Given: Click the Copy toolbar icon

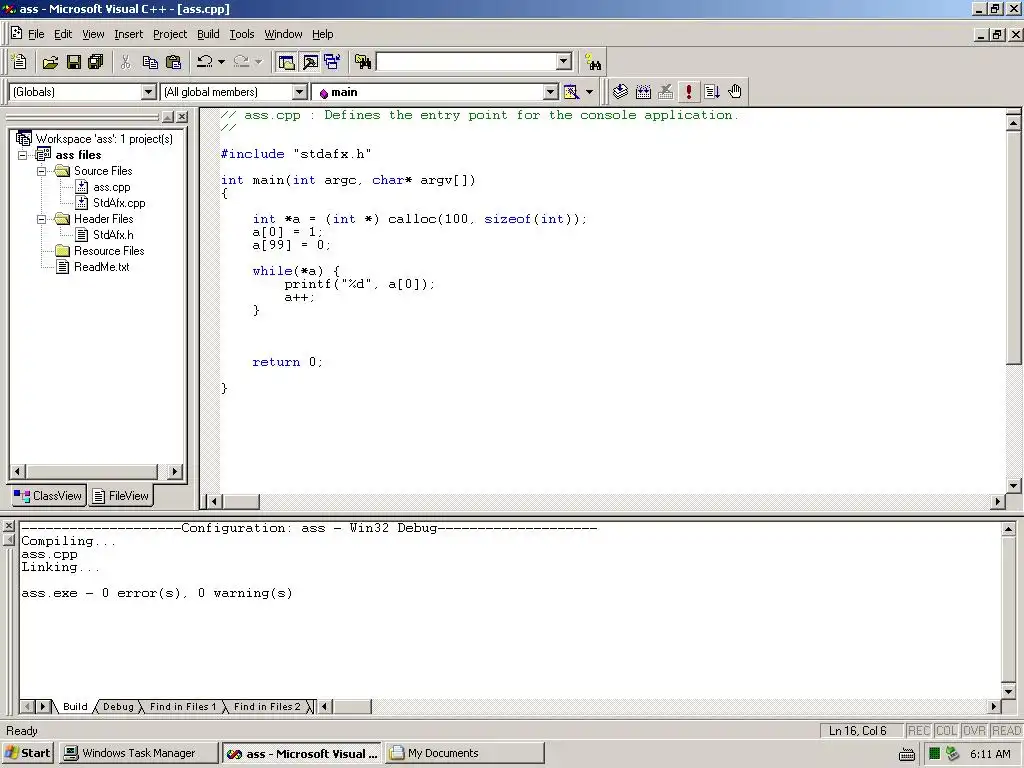Looking at the screenshot, I should click(x=150, y=62).
